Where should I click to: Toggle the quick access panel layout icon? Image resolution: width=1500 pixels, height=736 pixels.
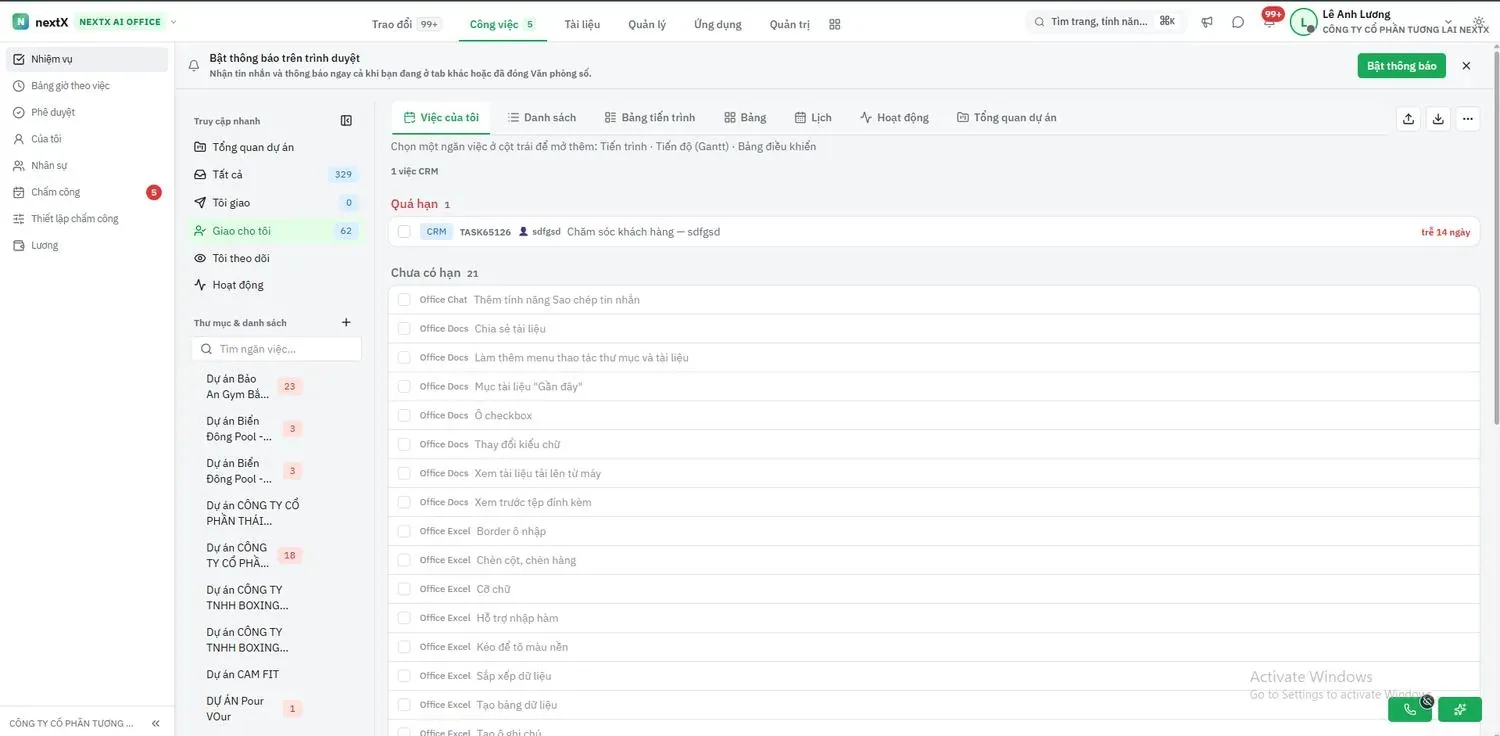pos(346,121)
